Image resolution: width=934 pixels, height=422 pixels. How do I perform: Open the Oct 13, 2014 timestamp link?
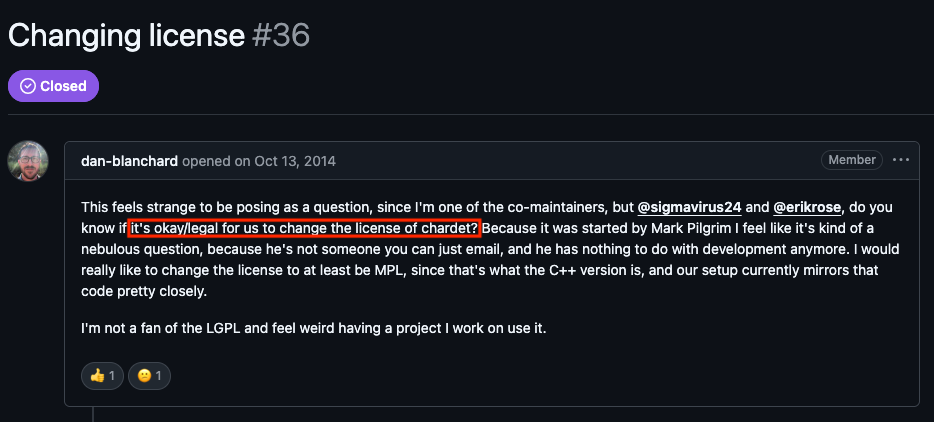coord(297,160)
